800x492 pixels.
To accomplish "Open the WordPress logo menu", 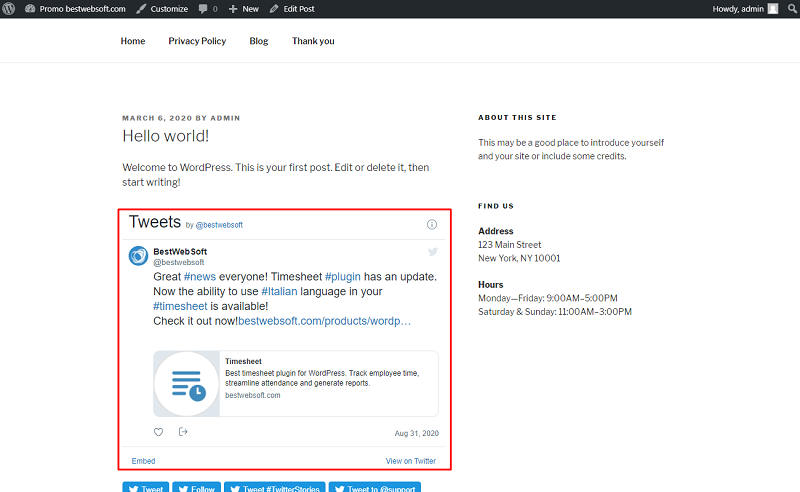I will [x=9, y=9].
